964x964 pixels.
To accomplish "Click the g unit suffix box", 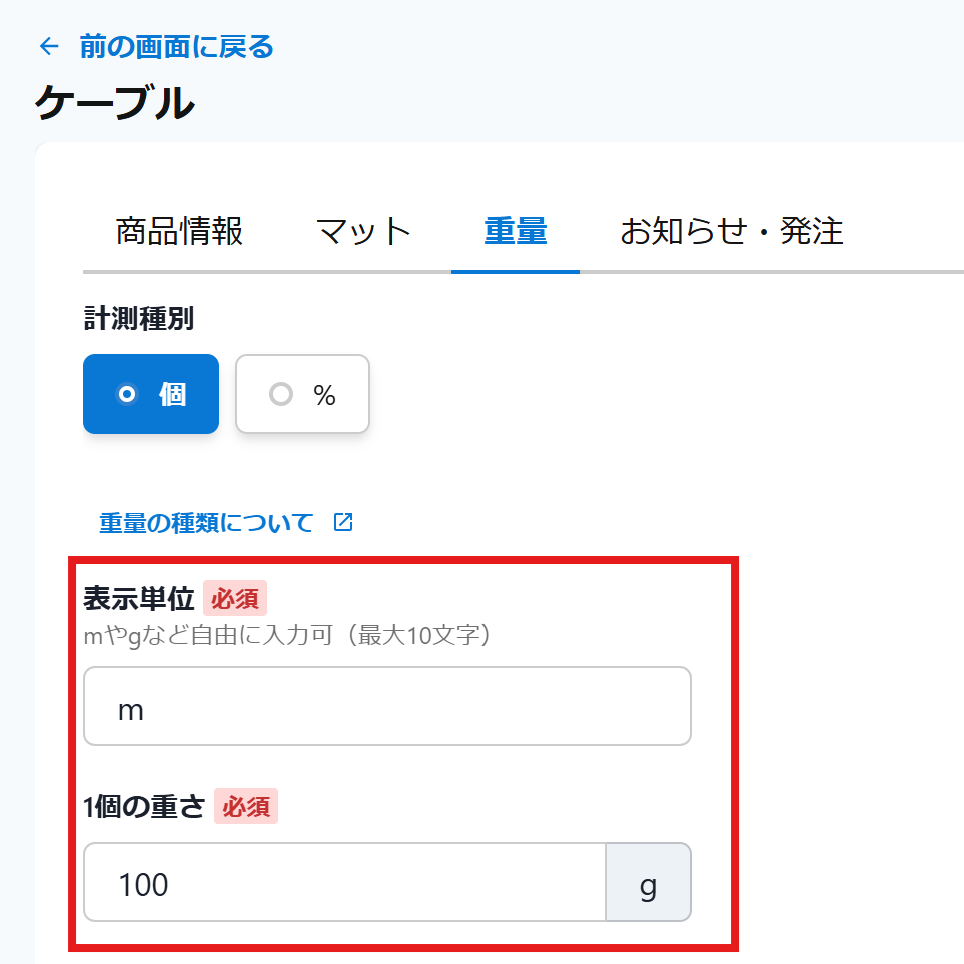I will click(x=648, y=882).
